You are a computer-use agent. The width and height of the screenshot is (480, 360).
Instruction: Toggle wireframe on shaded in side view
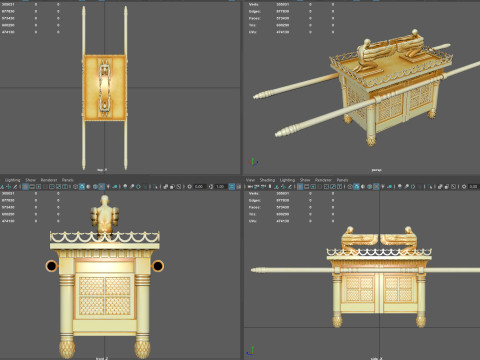click(370, 187)
